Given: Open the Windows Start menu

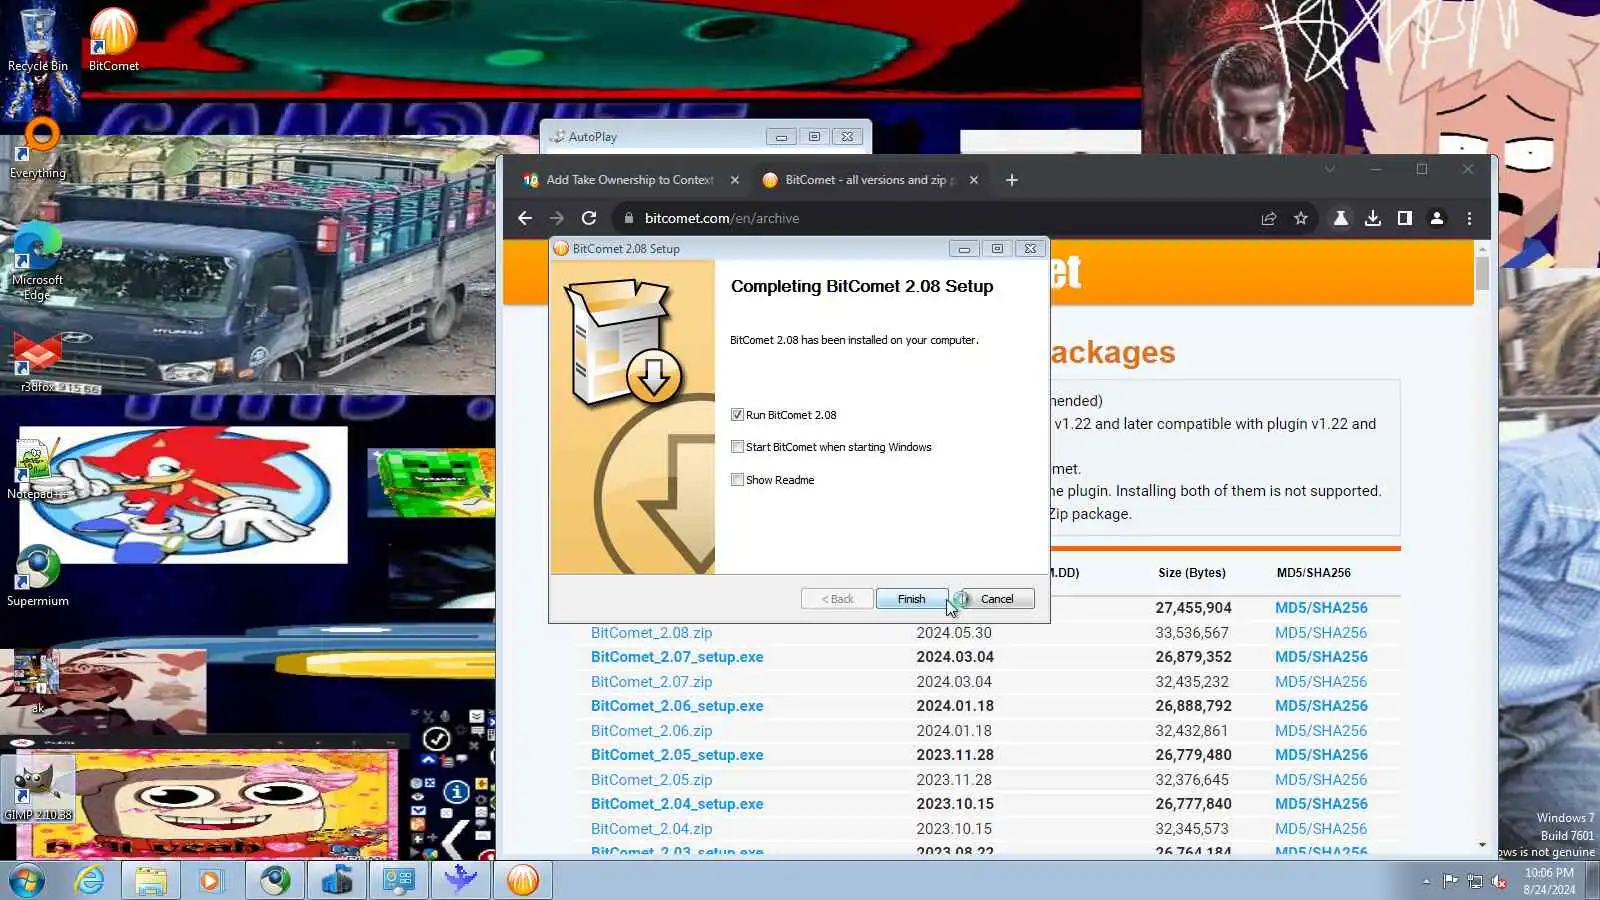Looking at the screenshot, I should pos(27,880).
